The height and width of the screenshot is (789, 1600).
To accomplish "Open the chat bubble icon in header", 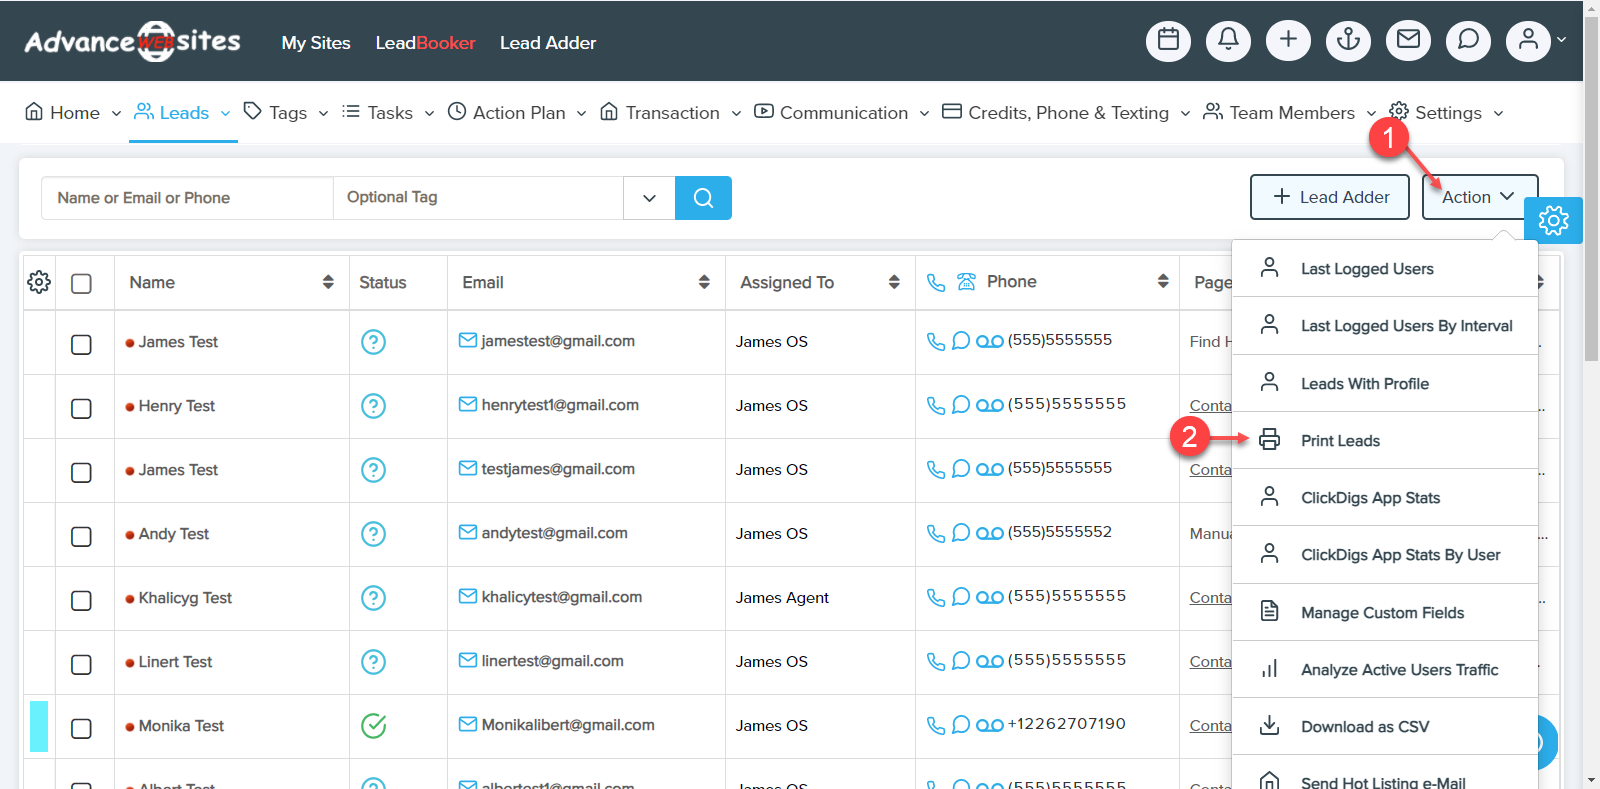I will [x=1468, y=41].
